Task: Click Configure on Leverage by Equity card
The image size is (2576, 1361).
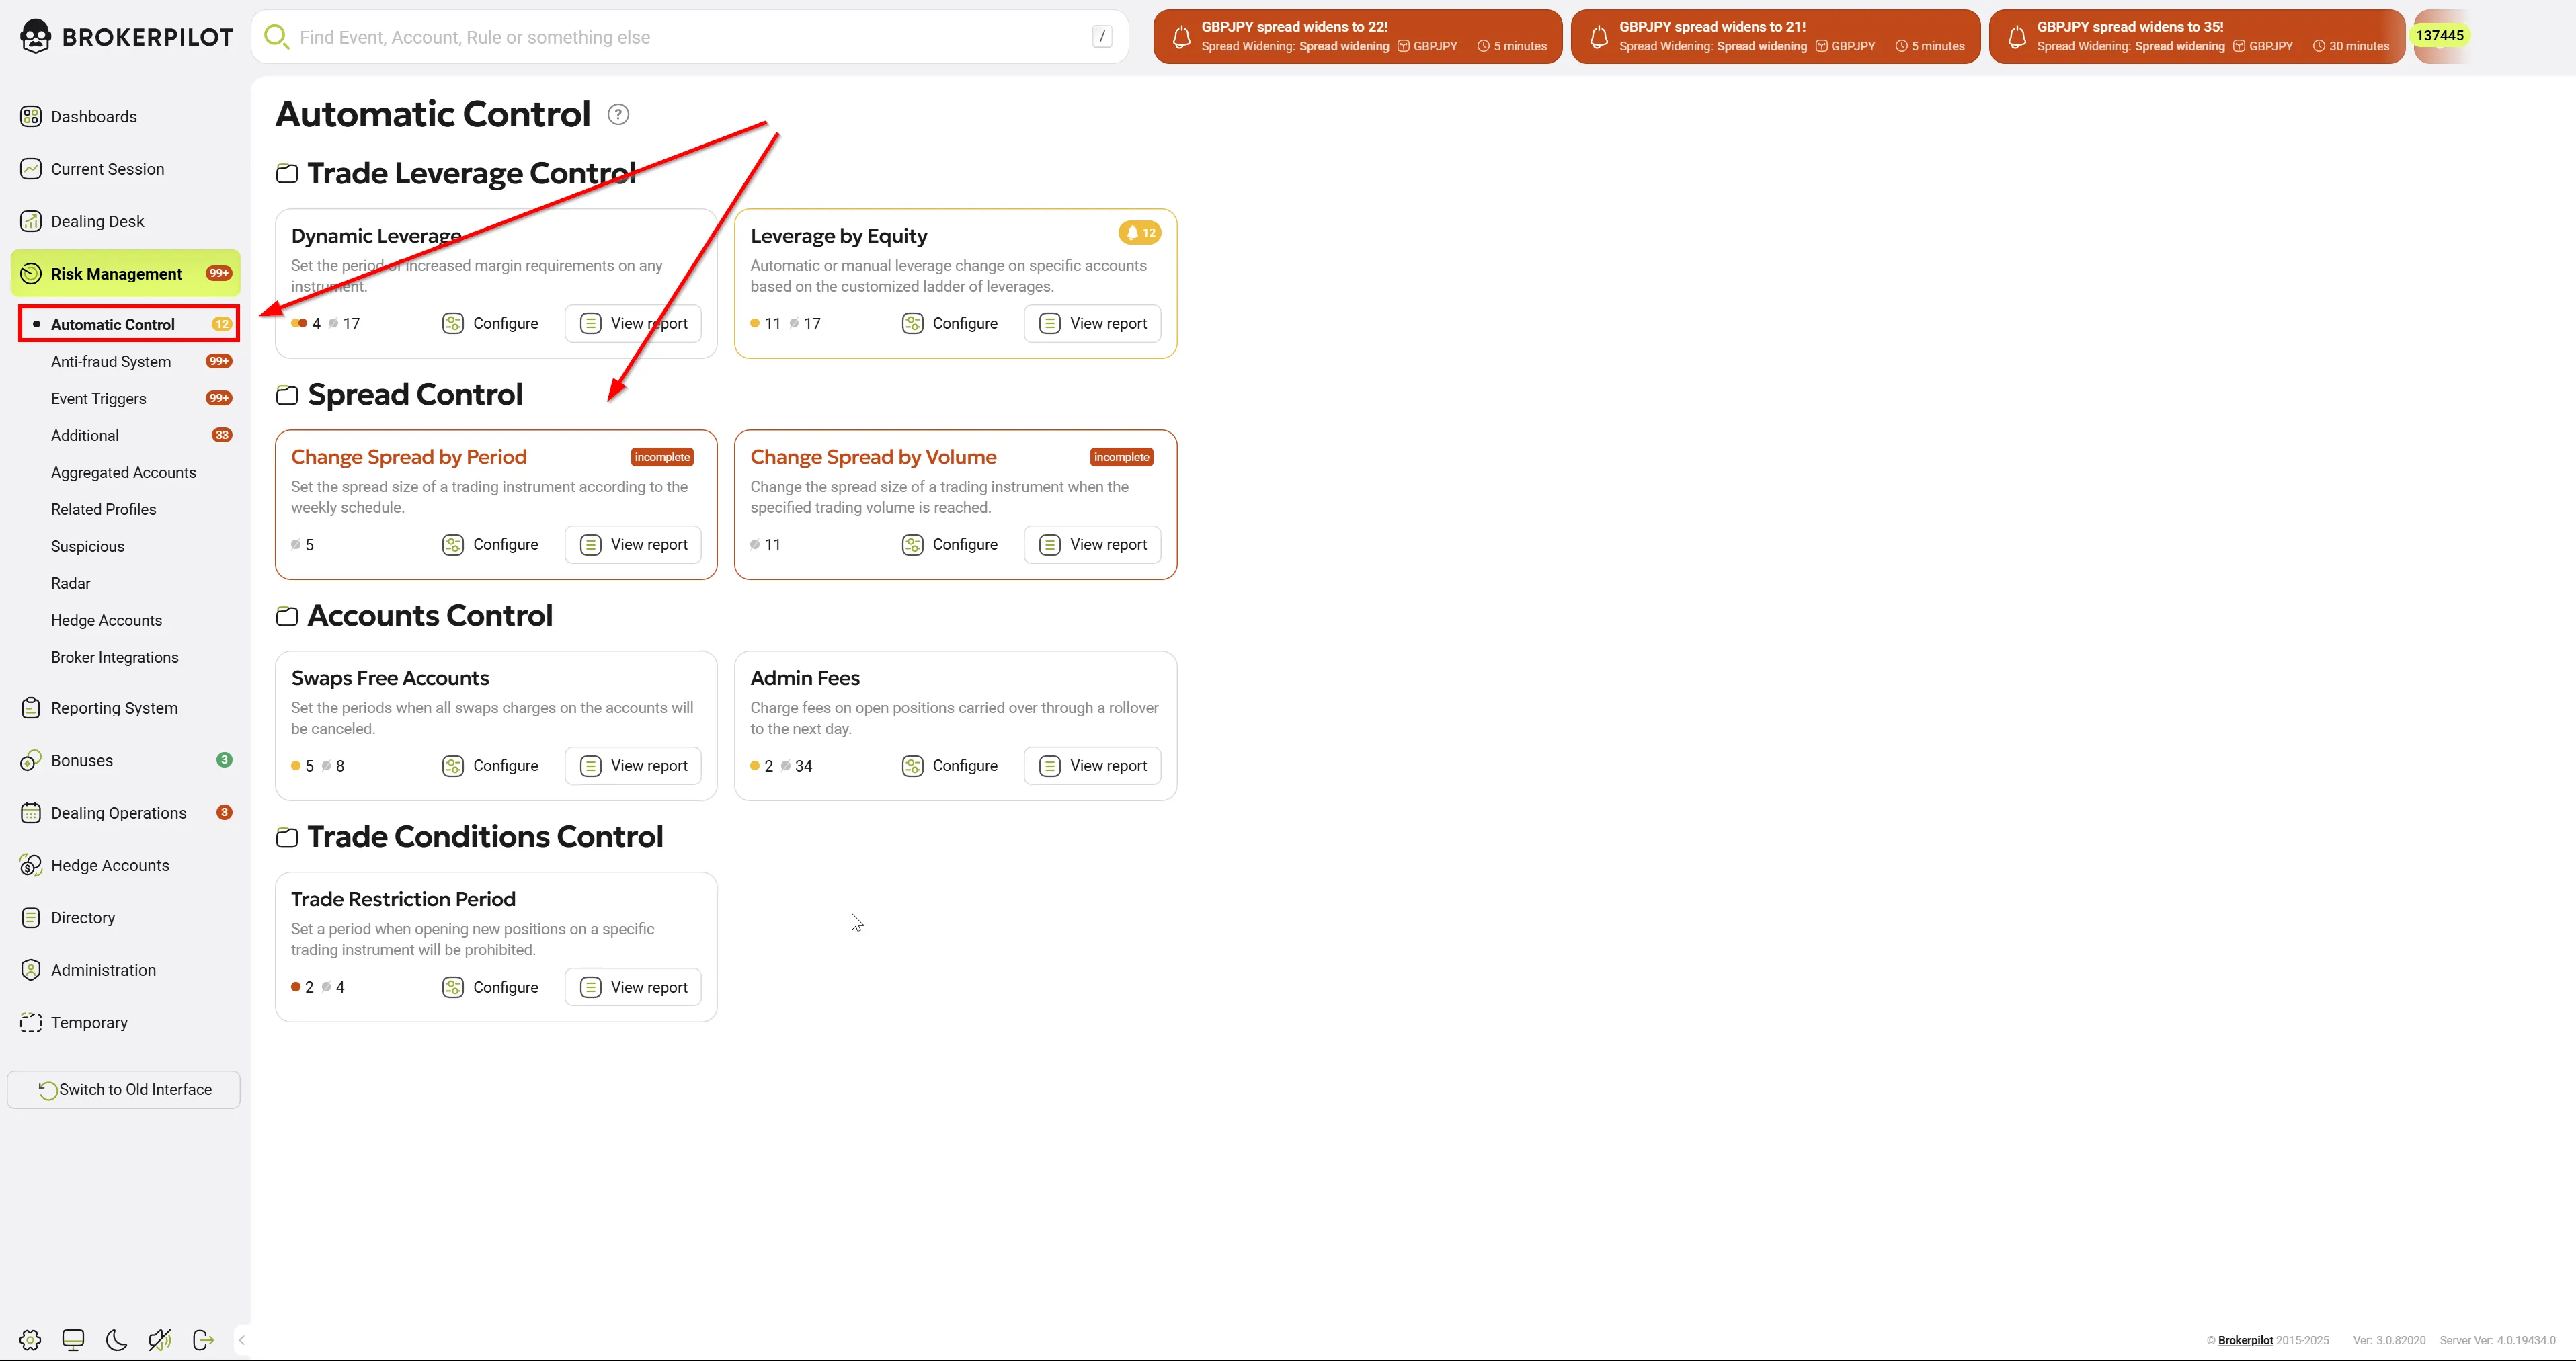Action: (x=950, y=323)
